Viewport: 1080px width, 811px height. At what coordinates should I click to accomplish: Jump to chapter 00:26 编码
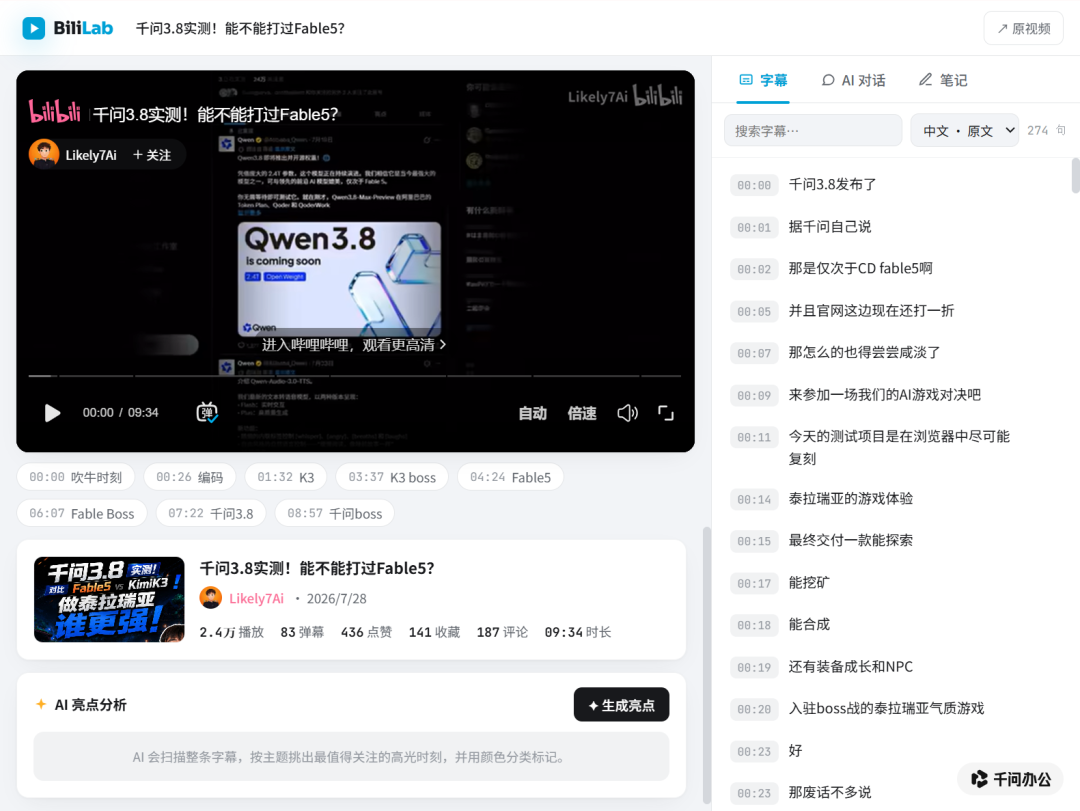[x=189, y=477]
